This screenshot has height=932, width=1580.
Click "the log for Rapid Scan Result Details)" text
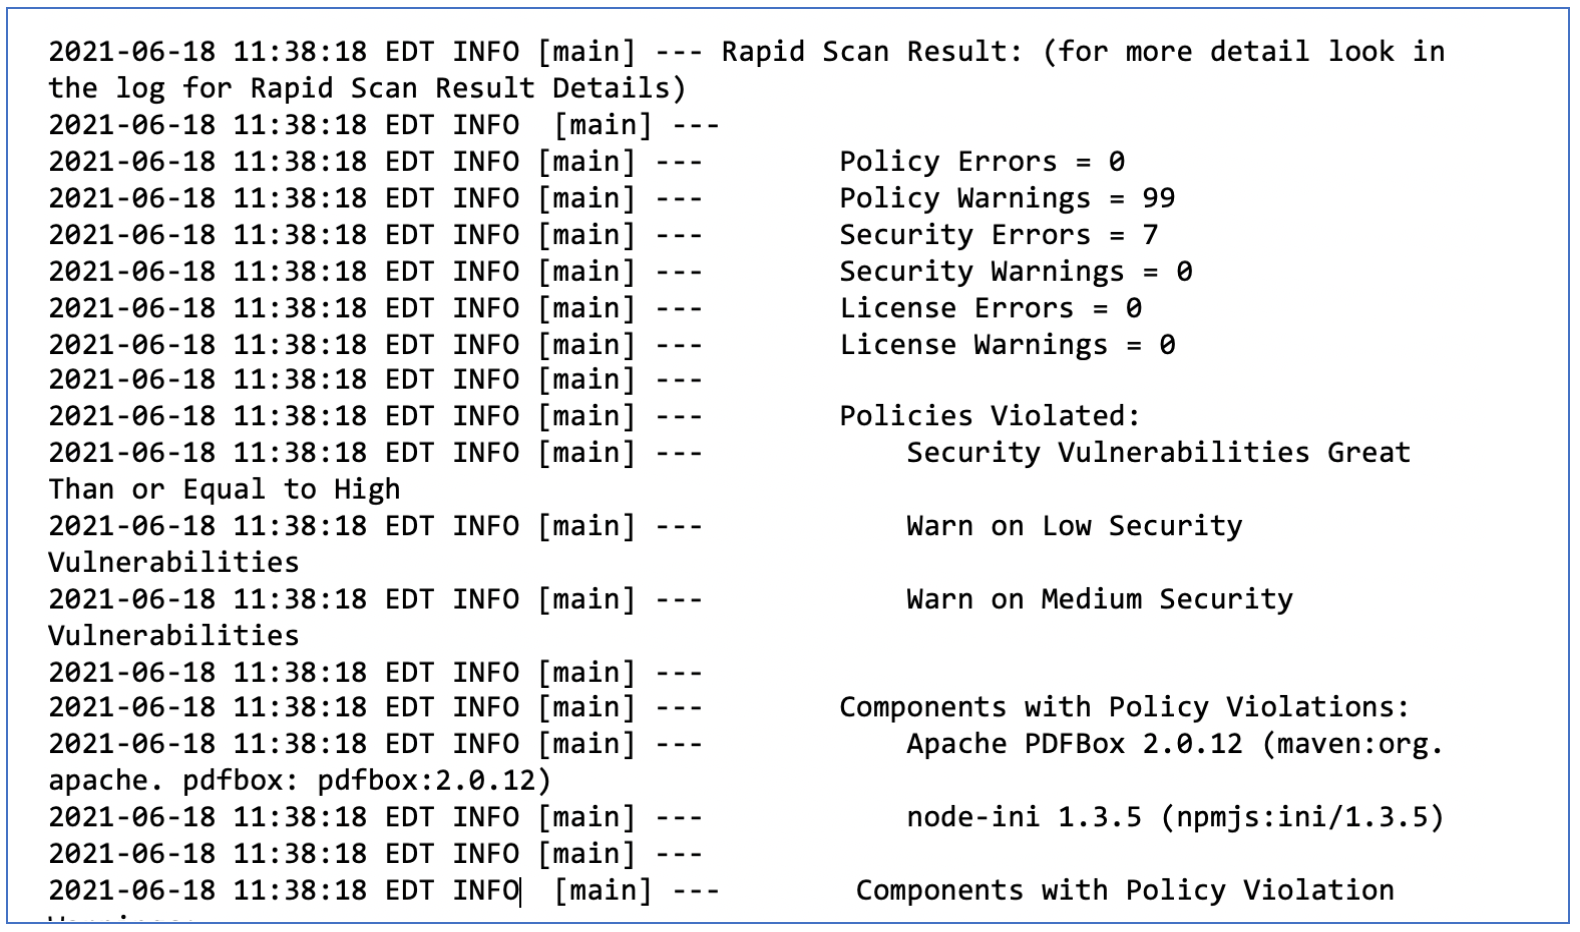[x=366, y=88]
